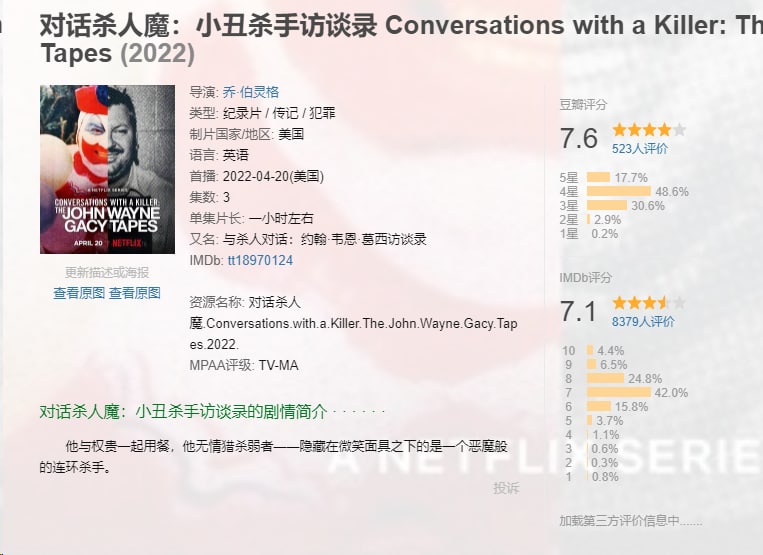Open IMDb link tt18970124

point(260,260)
